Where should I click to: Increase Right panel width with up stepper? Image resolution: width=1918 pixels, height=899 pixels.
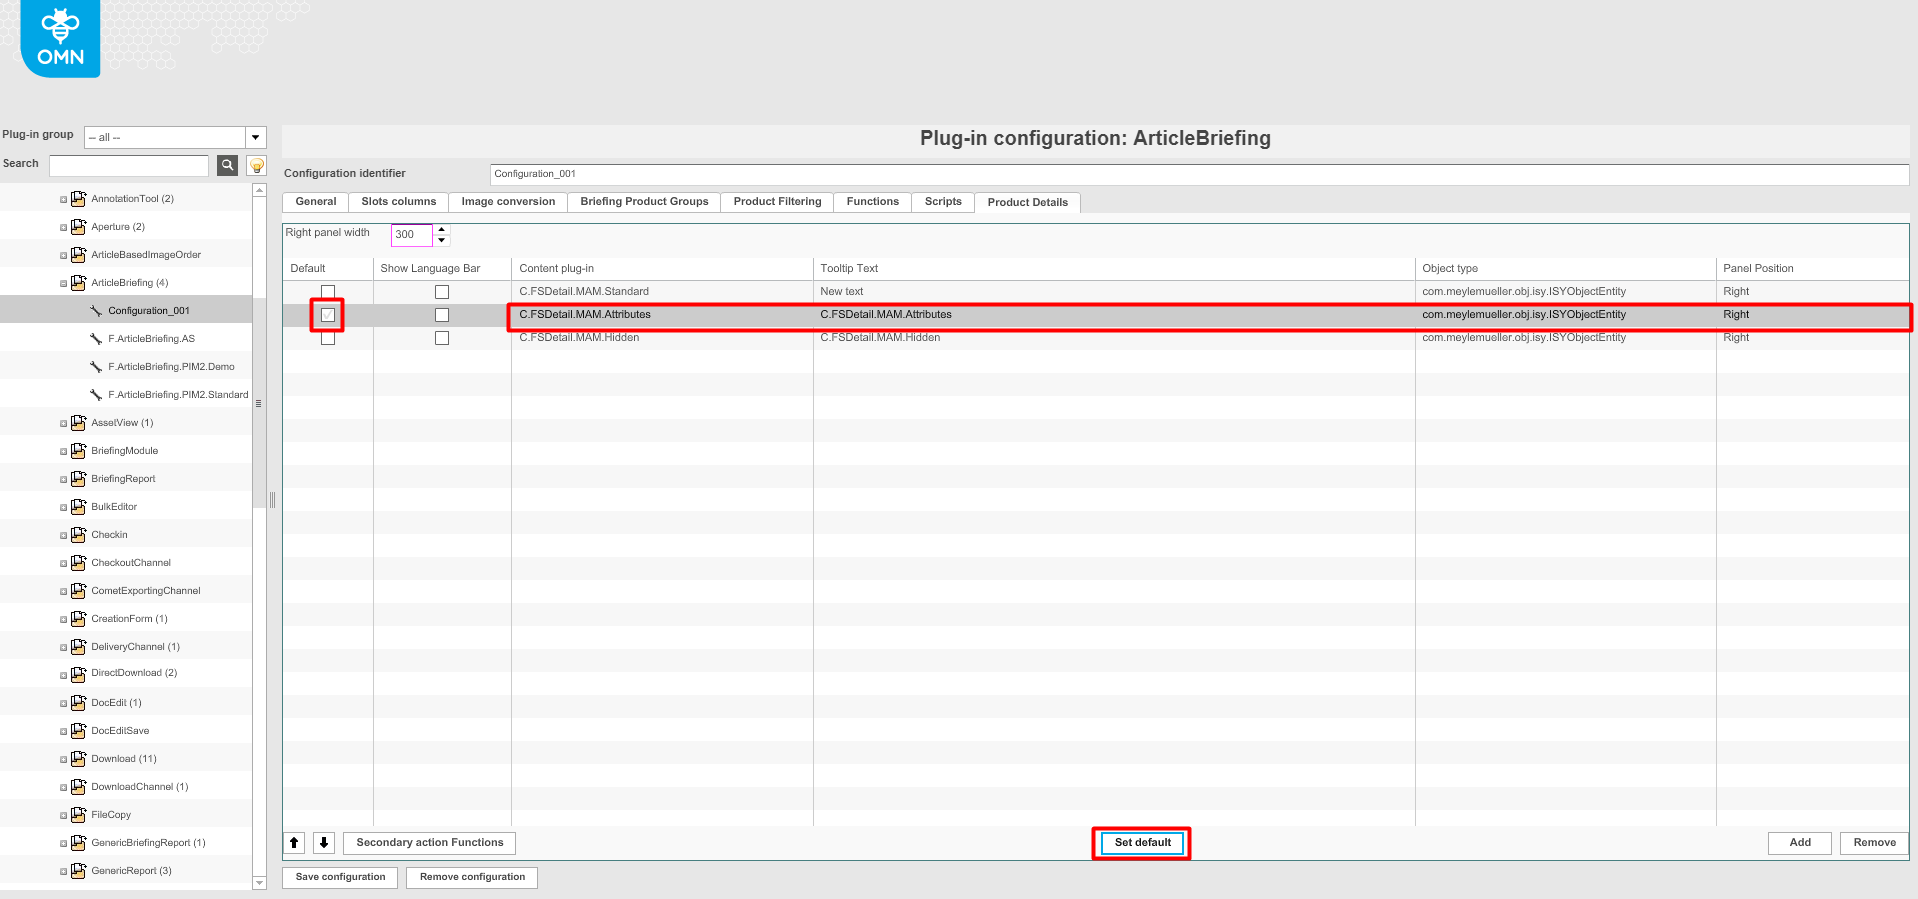[x=442, y=229]
